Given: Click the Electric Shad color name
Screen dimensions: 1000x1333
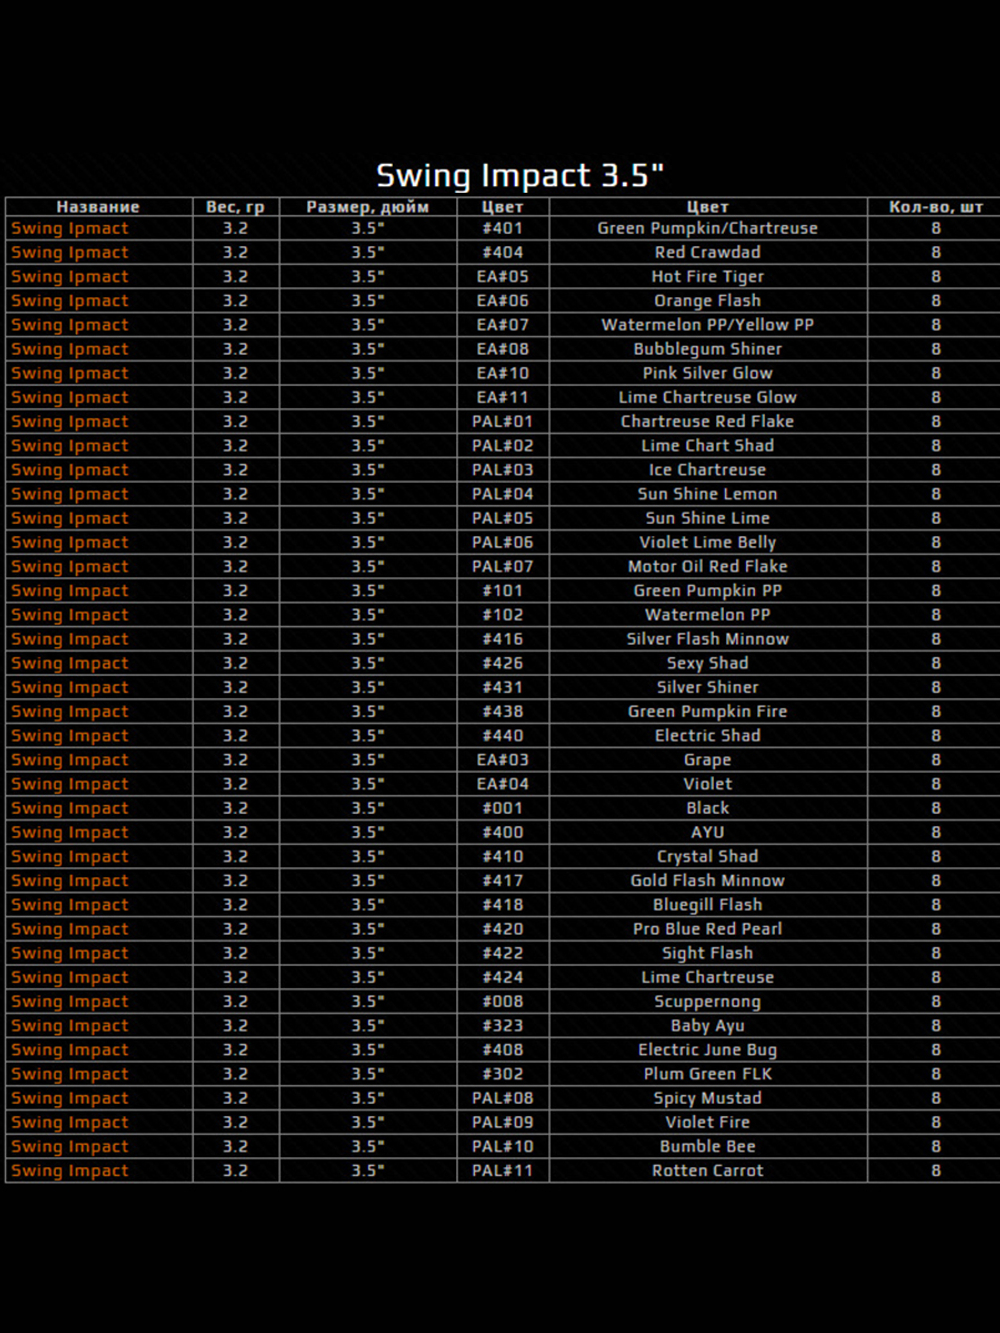Looking at the screenshot, I should 708,735.
